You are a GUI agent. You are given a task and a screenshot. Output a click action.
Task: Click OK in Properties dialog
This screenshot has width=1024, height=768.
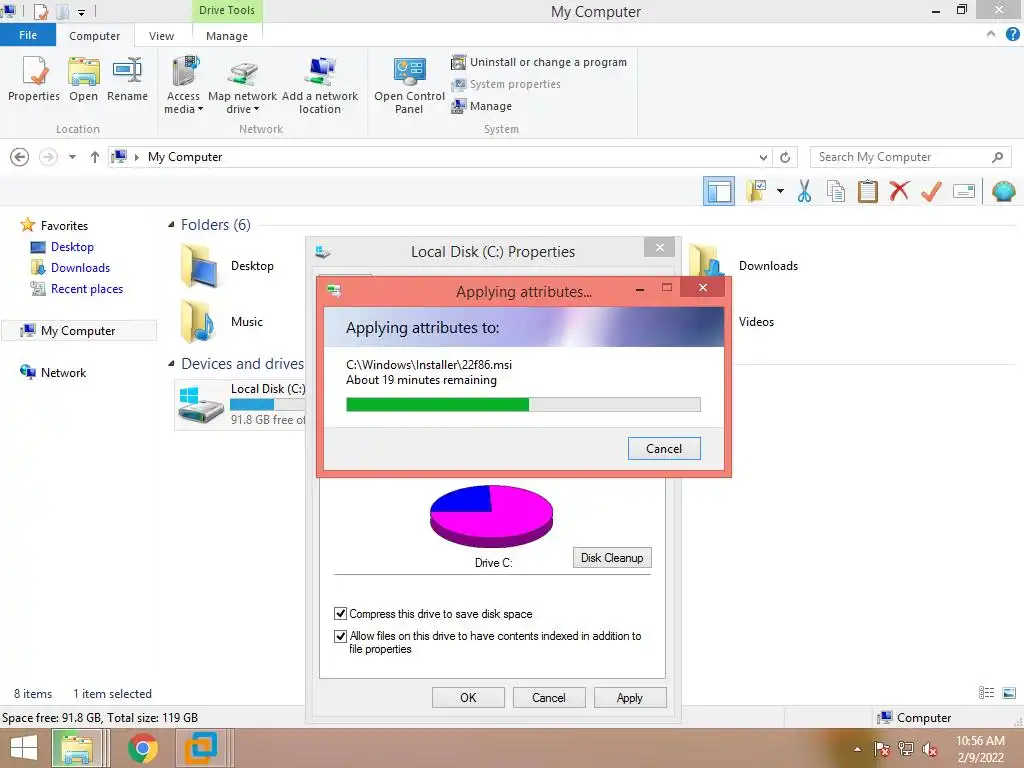(x=468, y=697)
